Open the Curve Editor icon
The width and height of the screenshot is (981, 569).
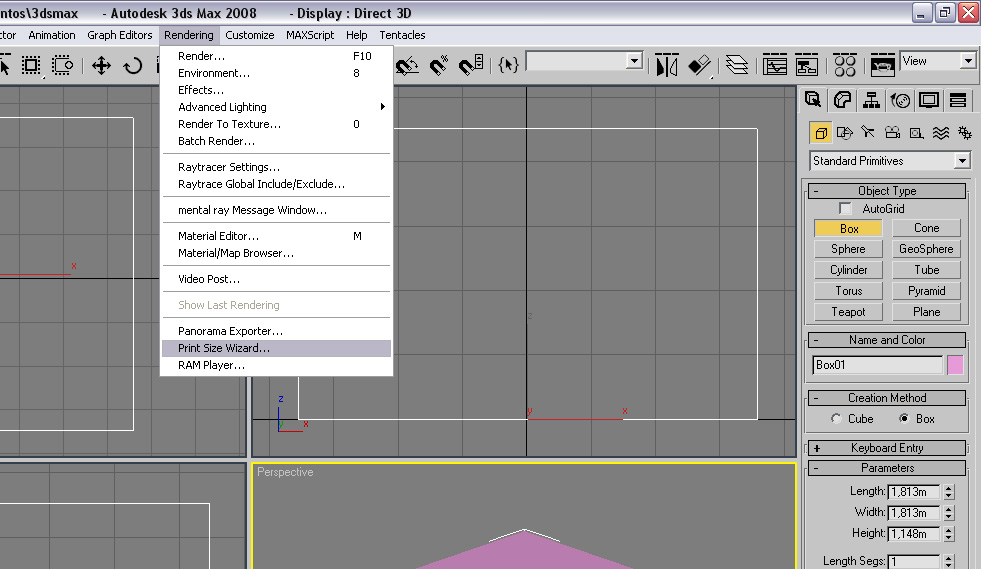coord(775,65)
